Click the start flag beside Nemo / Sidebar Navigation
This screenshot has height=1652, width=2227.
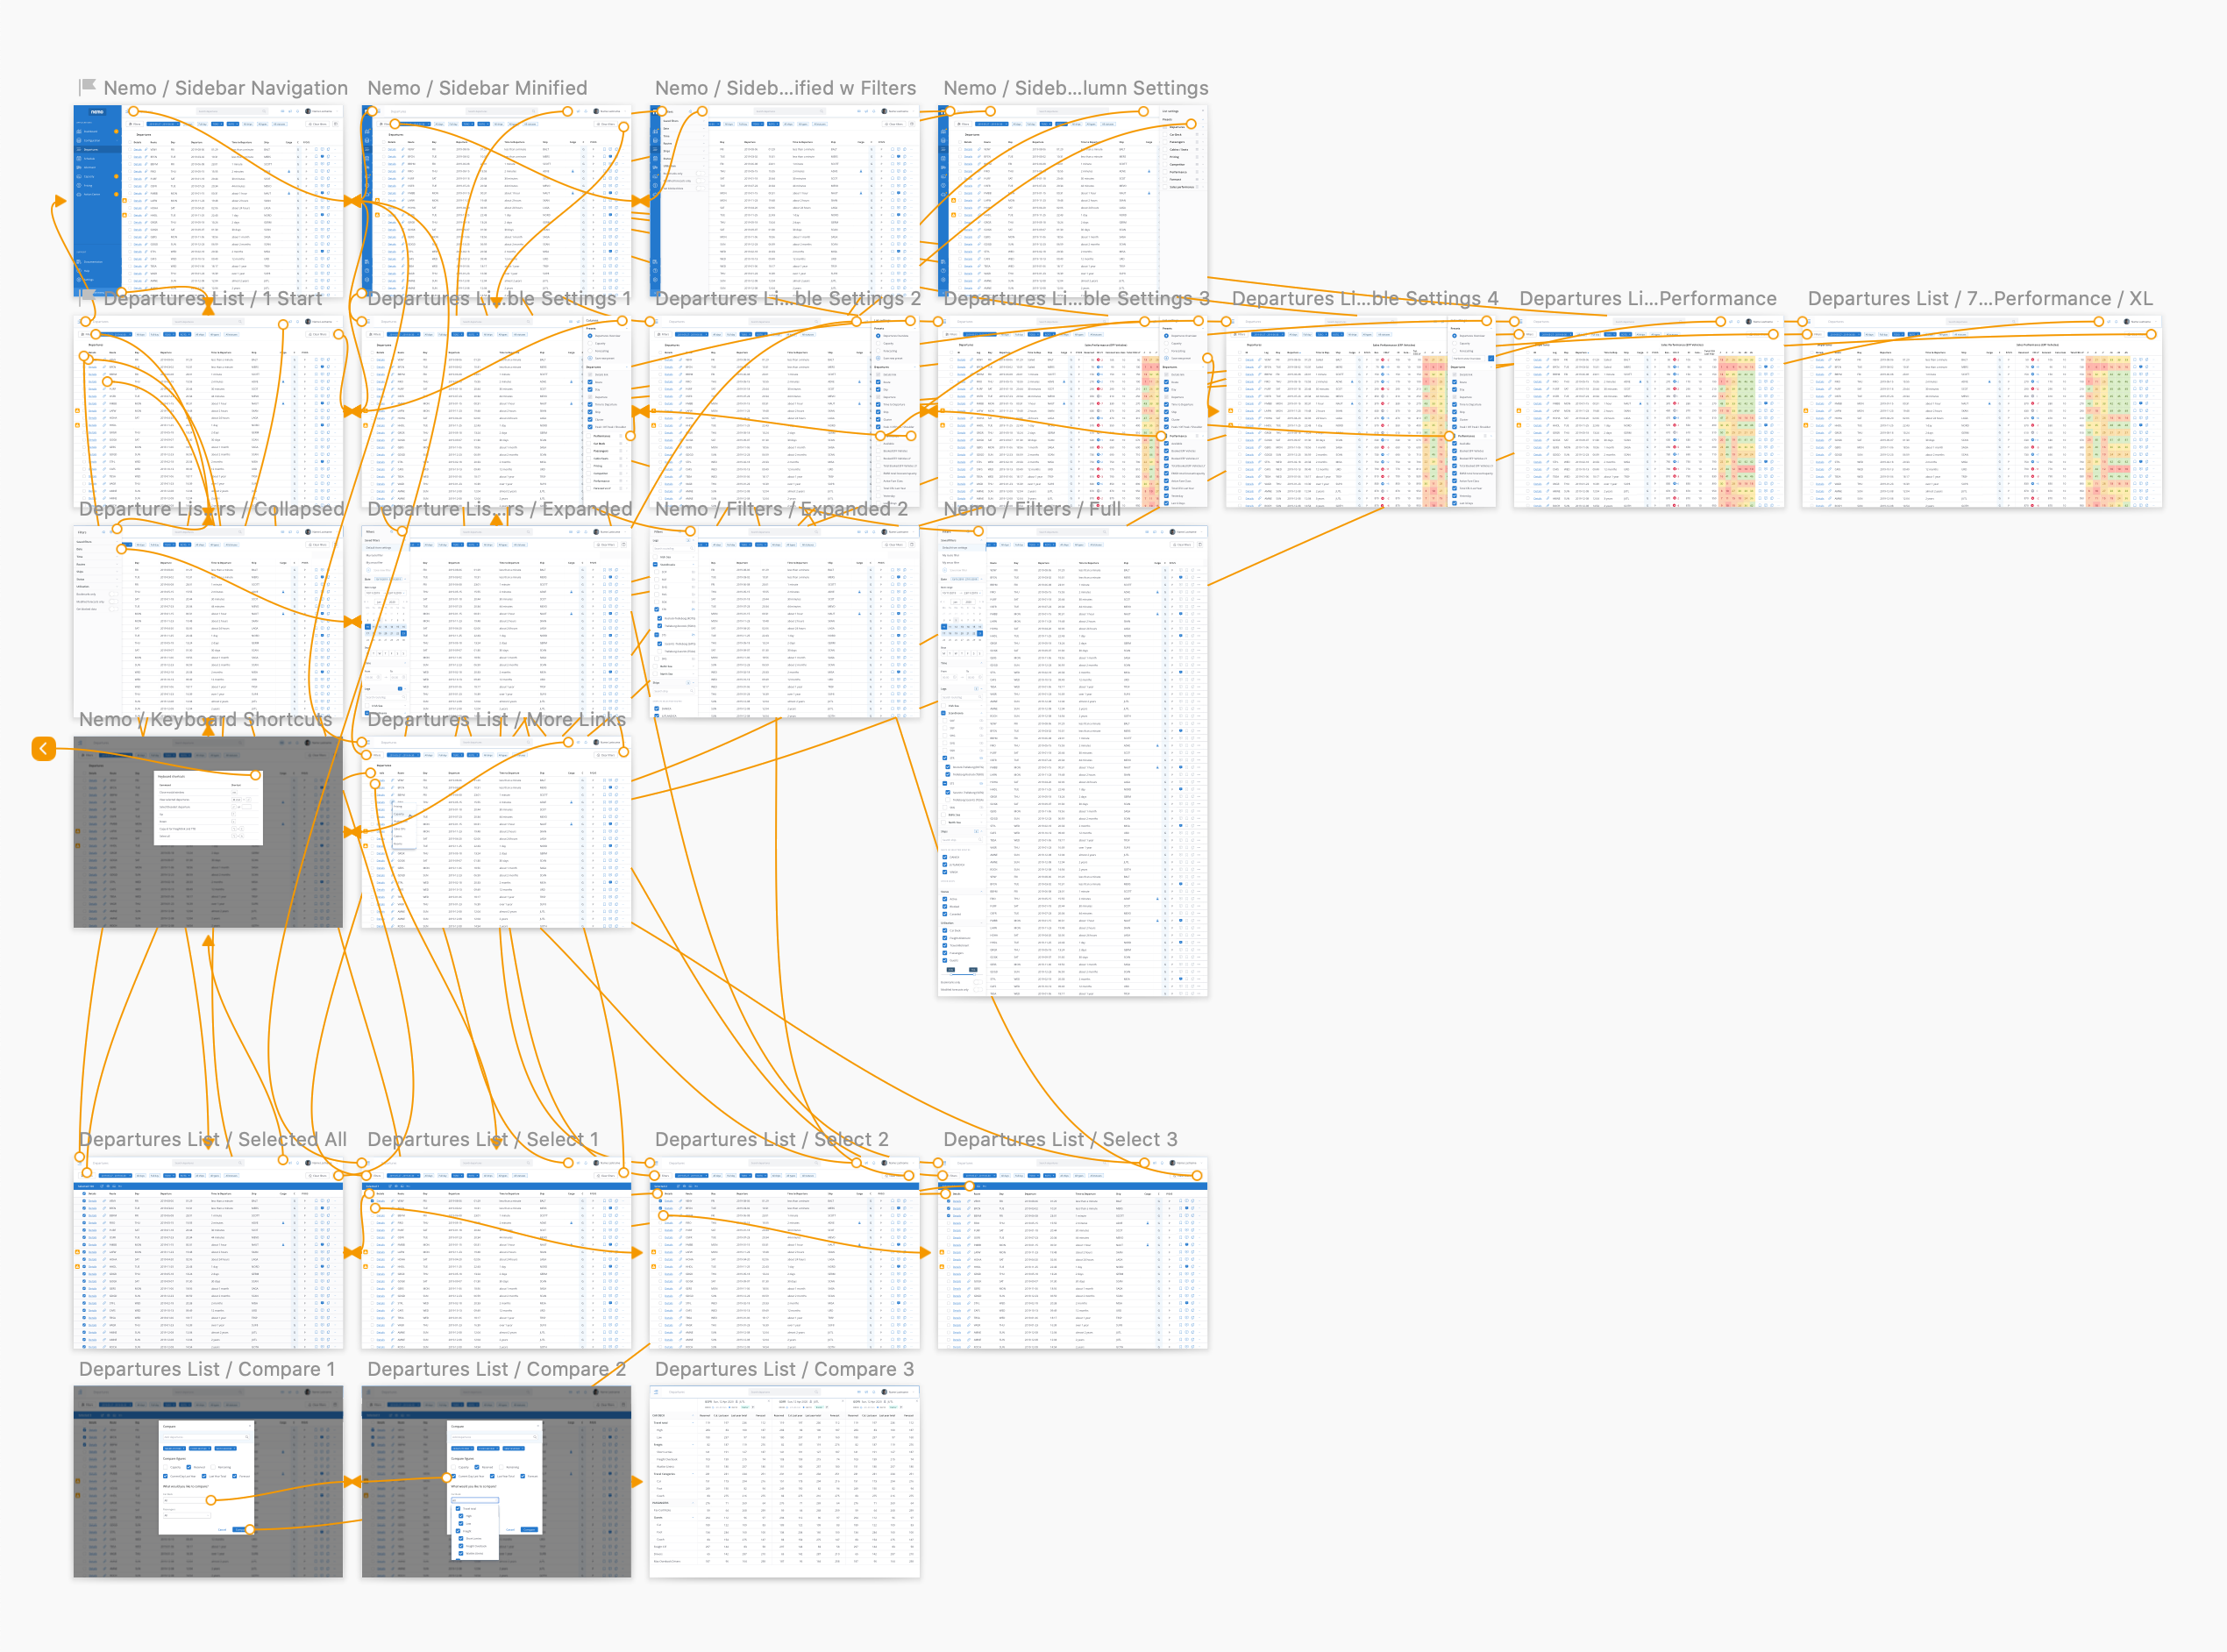[88, 88]
